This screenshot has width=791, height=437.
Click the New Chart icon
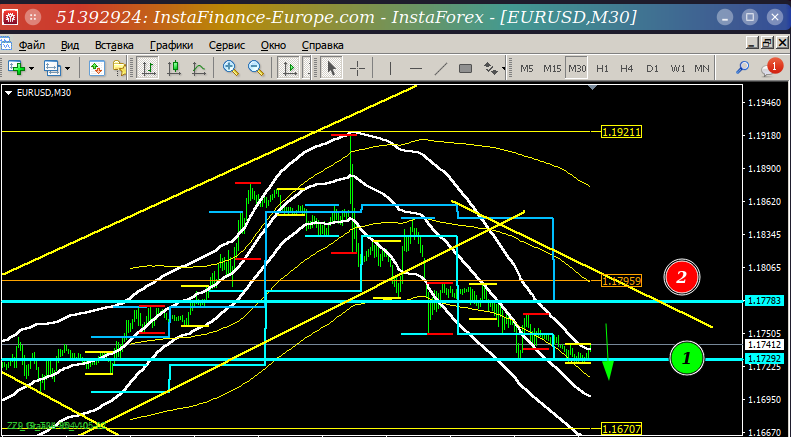click(x=17, y=68)
